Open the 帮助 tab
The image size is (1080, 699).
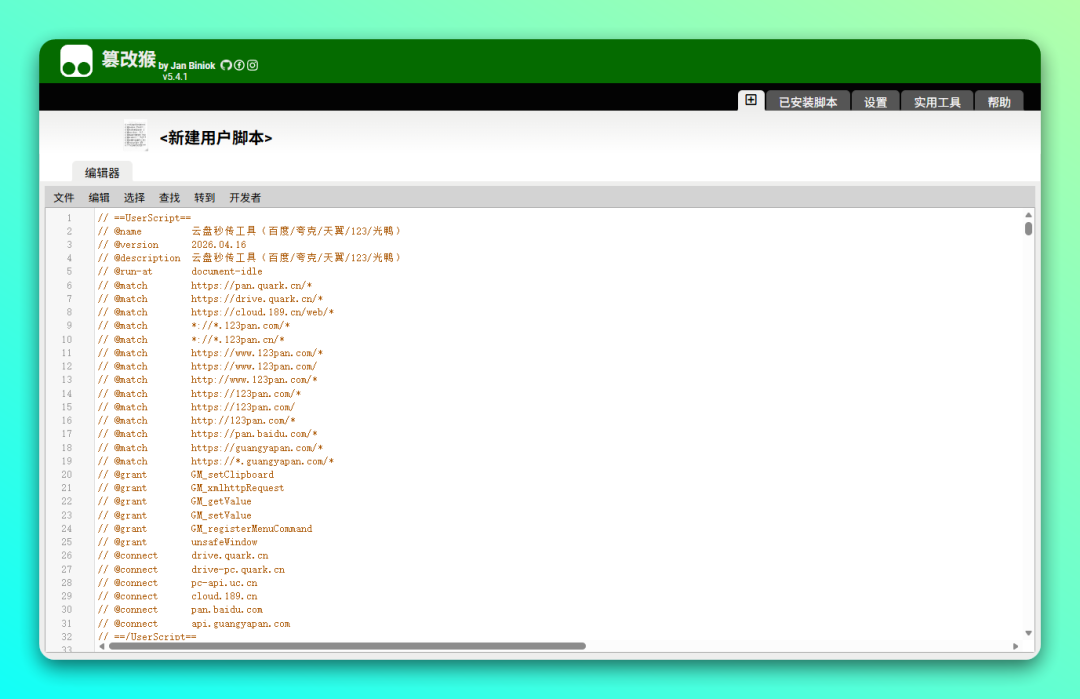point(999,101)
